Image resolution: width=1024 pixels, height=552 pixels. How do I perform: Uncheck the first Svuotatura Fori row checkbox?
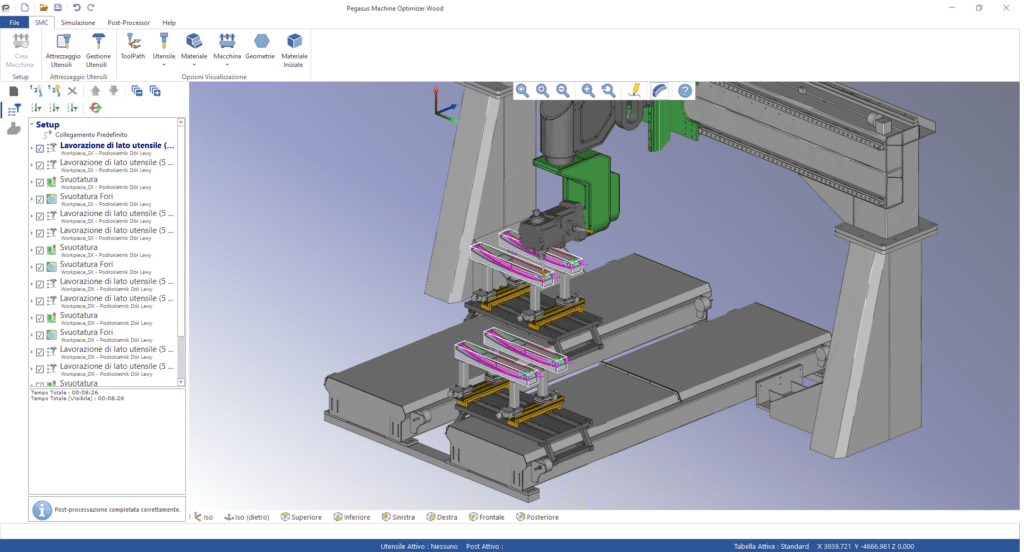tap(40, 199)
